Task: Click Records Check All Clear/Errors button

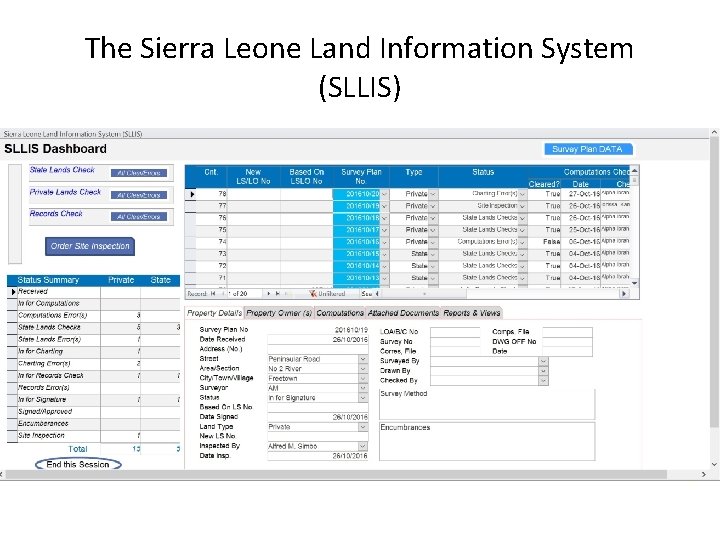Action: pos(139,217)
